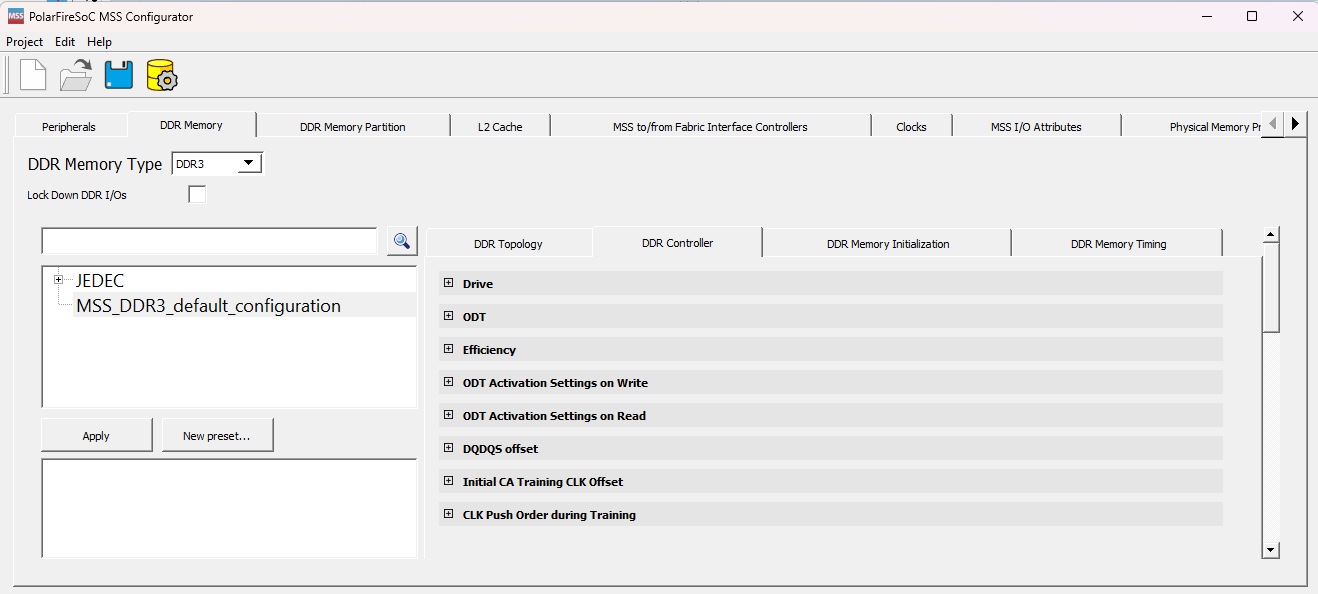Viewport: 1318px width, 594px height.
Task: Open the Project menu
Action: click(x=25, y=42)
